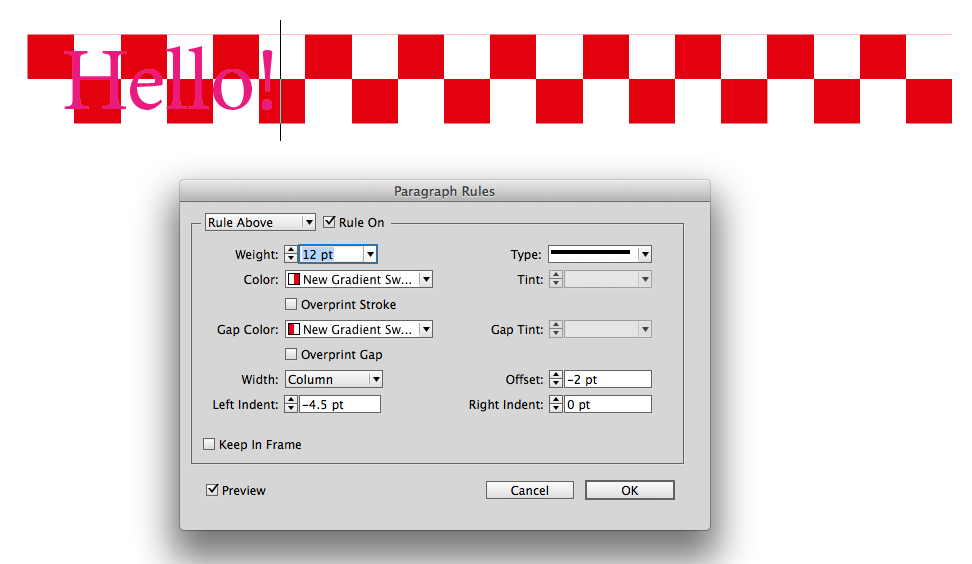Open the Tint dropdown
This screenshot has width=972, height=564.
(608, 280)
